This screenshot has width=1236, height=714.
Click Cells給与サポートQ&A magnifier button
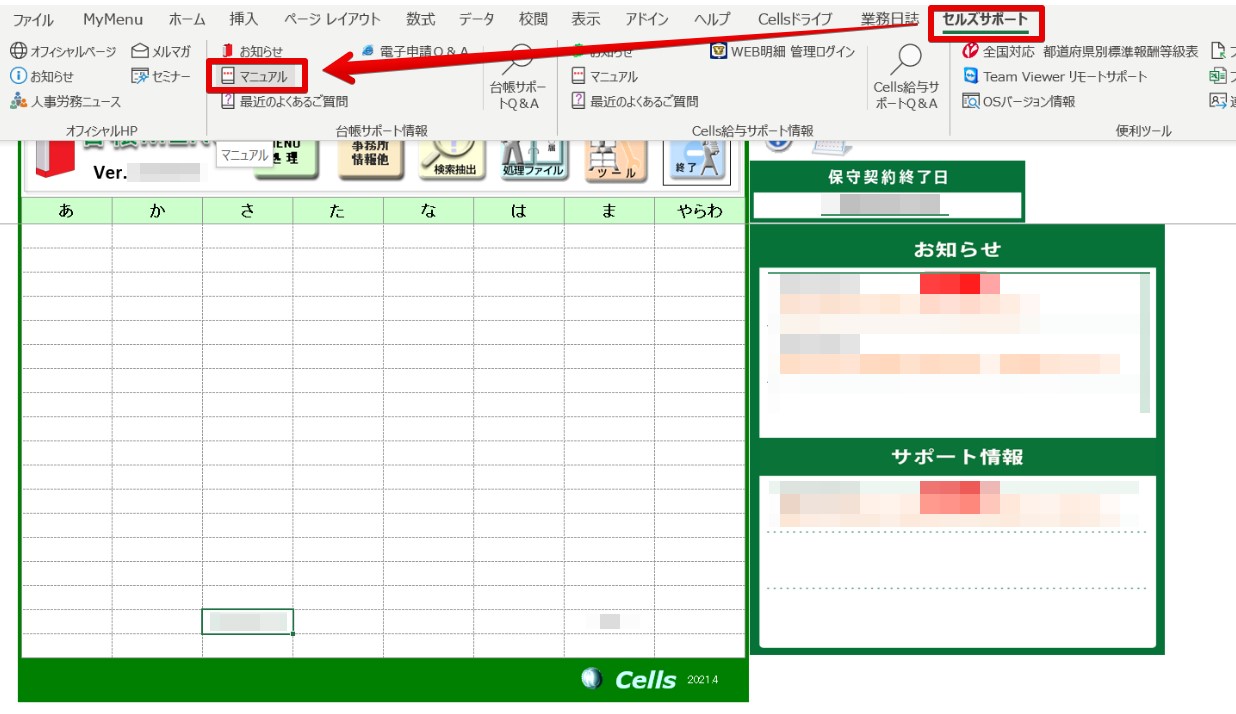tap(906, 76)
